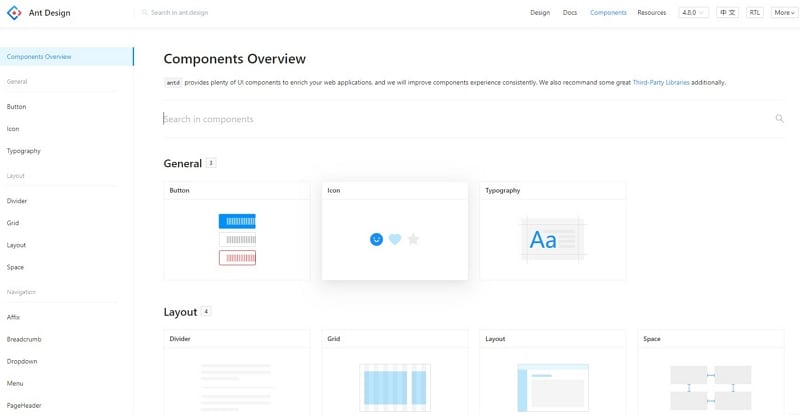Open Affix in the sidebar
The width and height of the screenshot is (800, 415).
[13, 317]
